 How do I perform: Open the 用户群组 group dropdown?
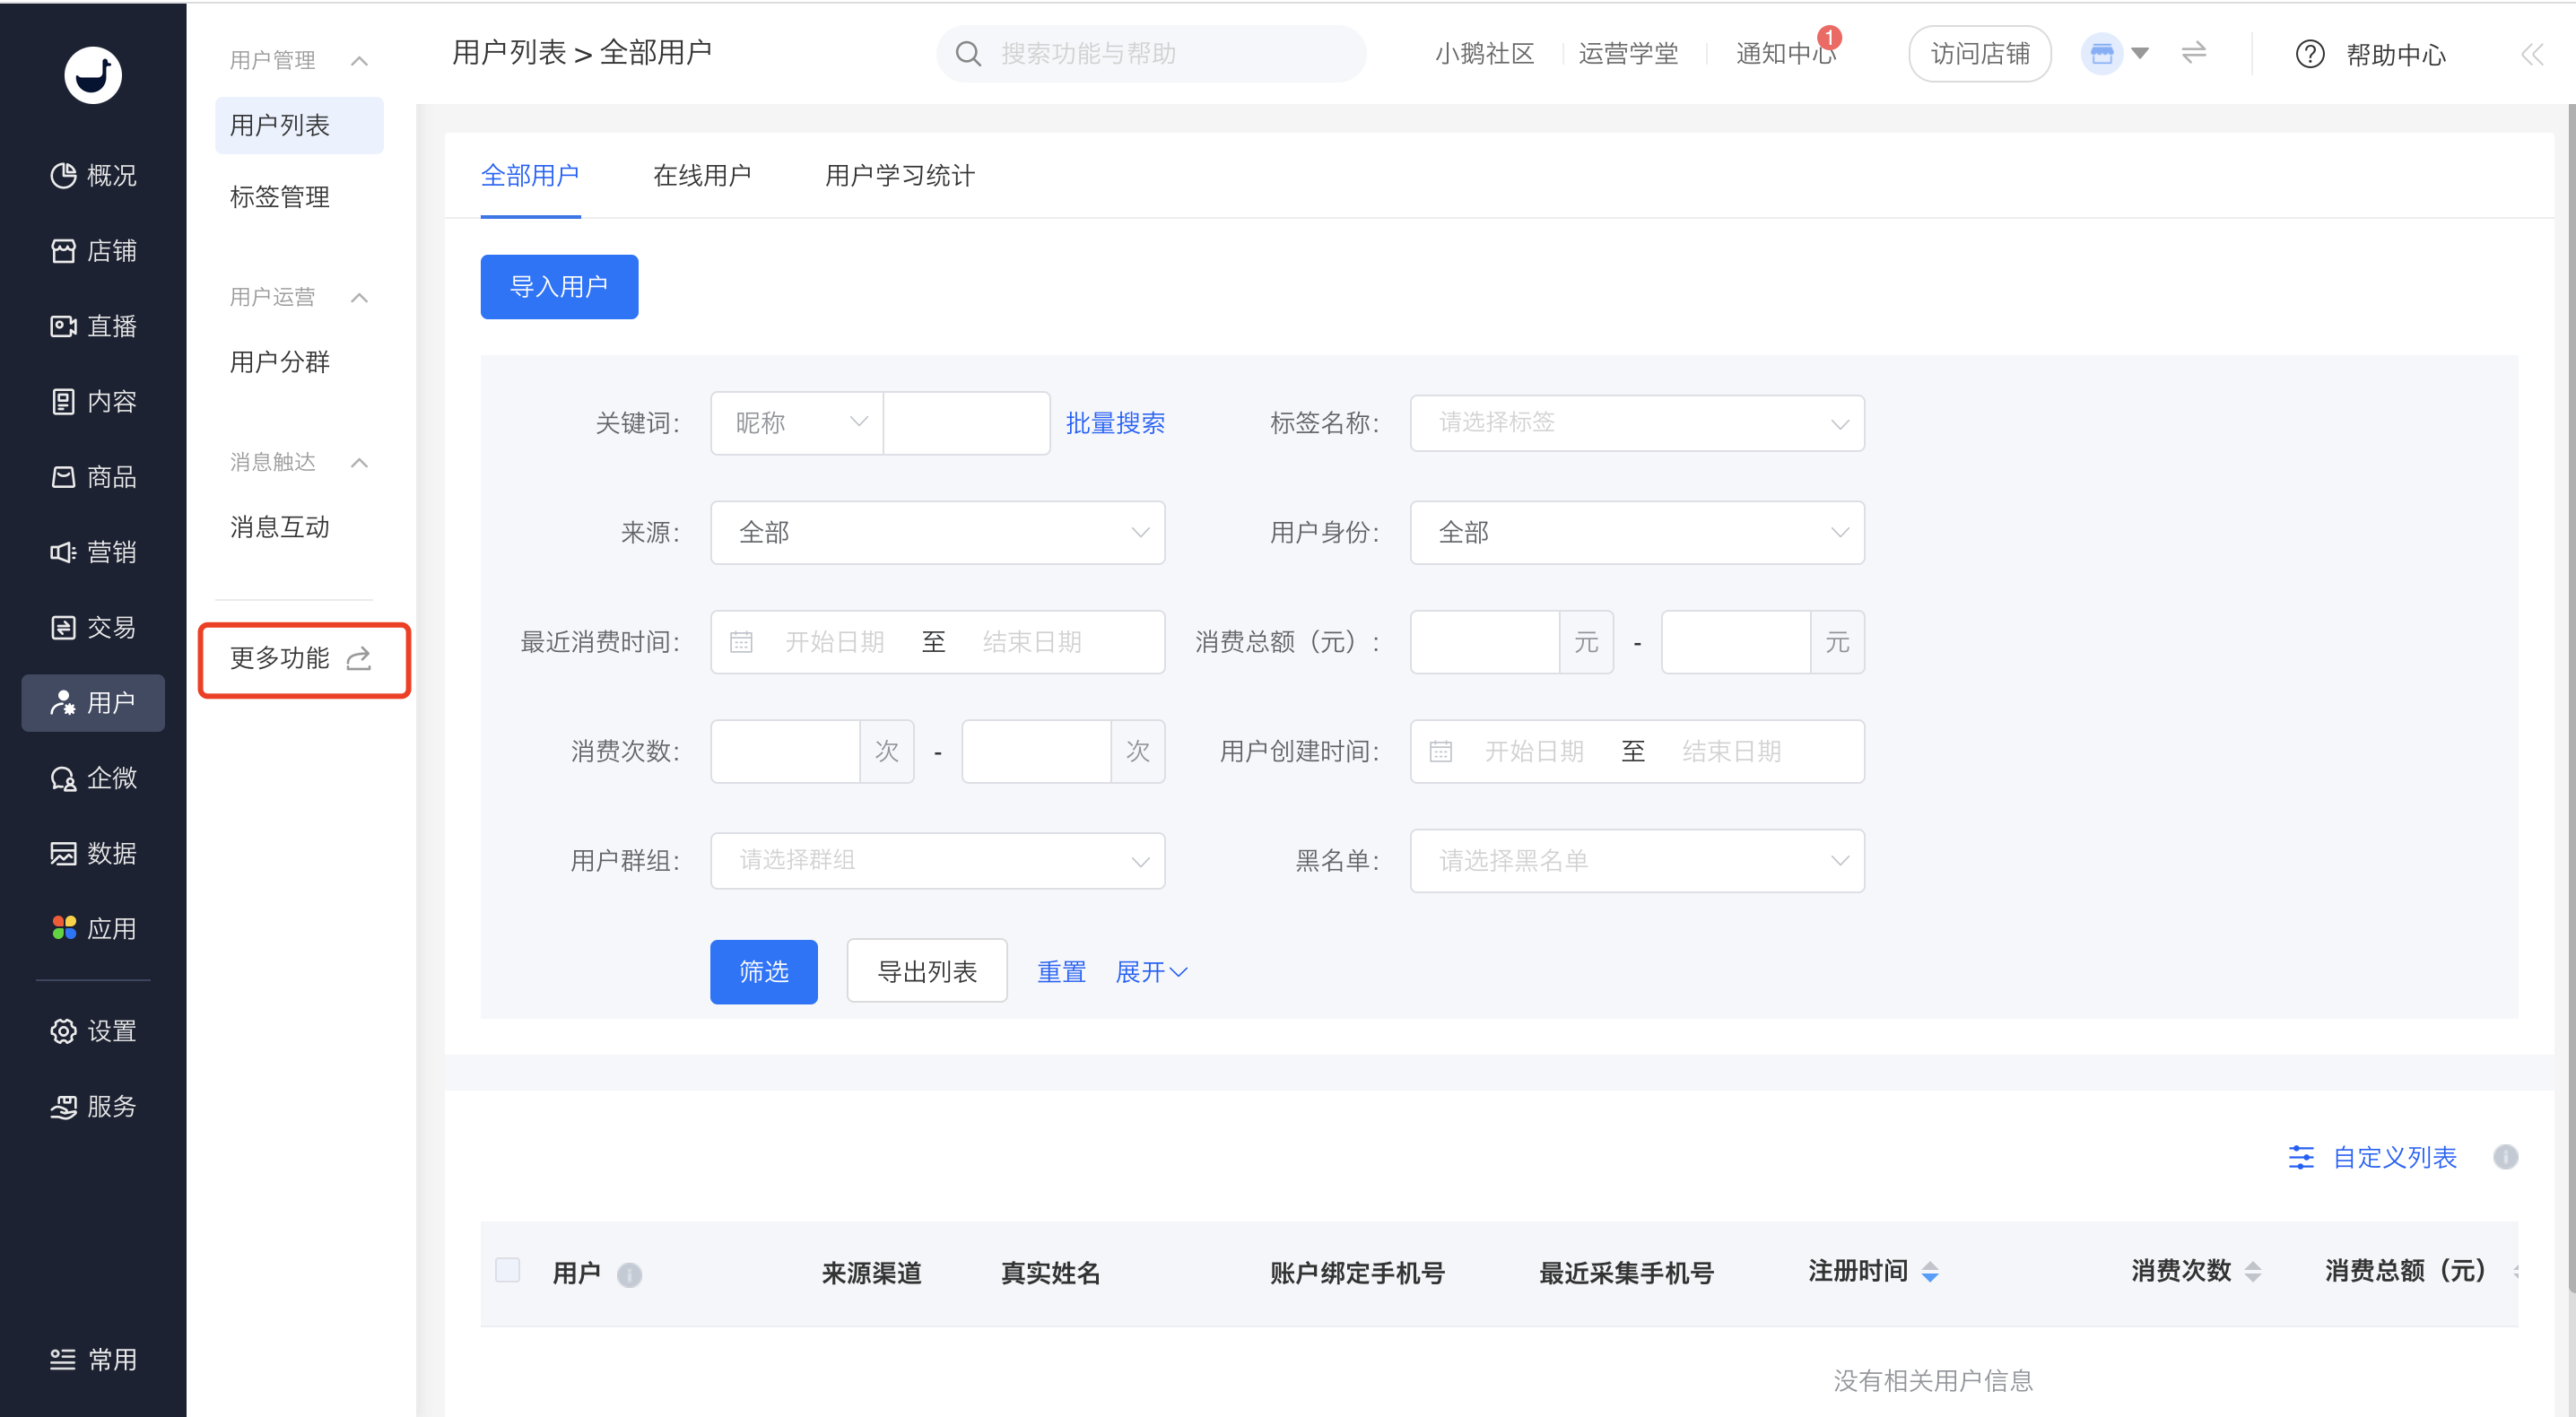pyautogui.click(x=938, y=860)
